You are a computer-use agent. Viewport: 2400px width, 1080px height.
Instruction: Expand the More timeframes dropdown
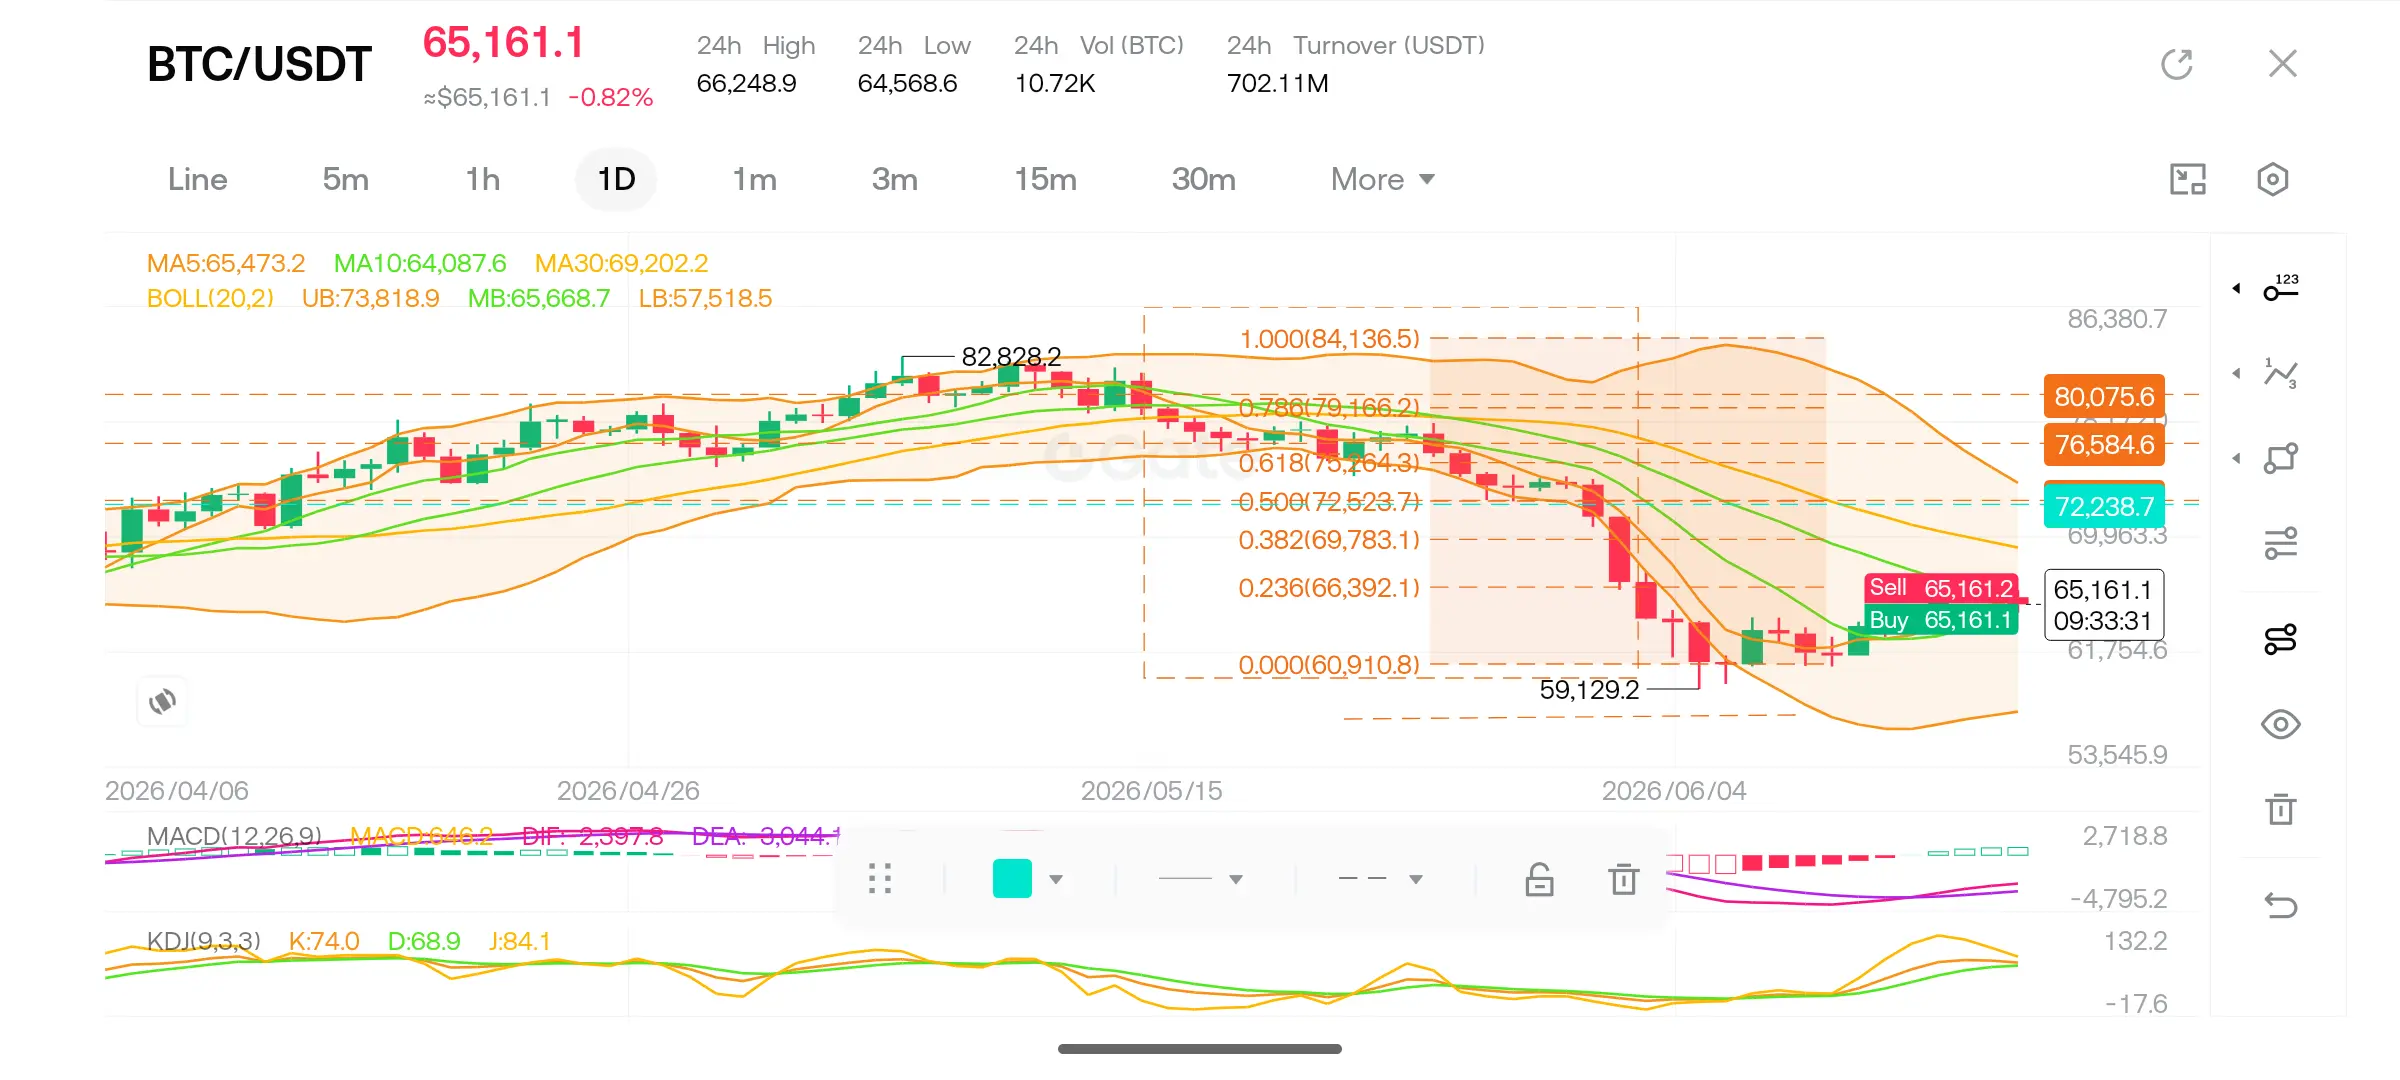coord(1383,179)
